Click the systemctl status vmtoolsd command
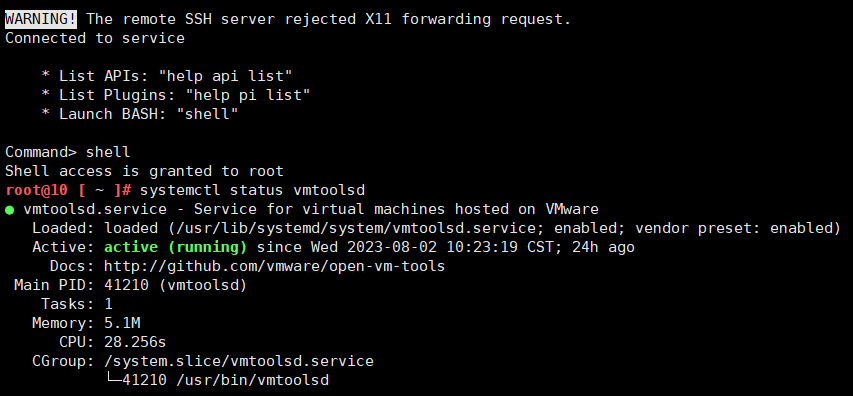The height and width of the screenshot is (396, 853). click(252, 190)
